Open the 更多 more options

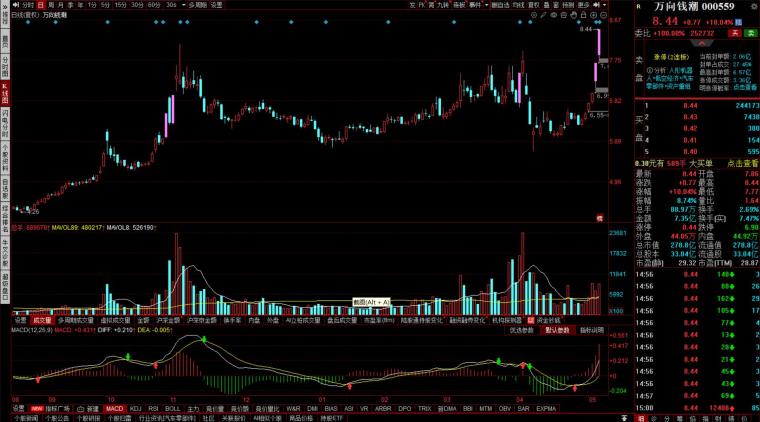point(584,5)
